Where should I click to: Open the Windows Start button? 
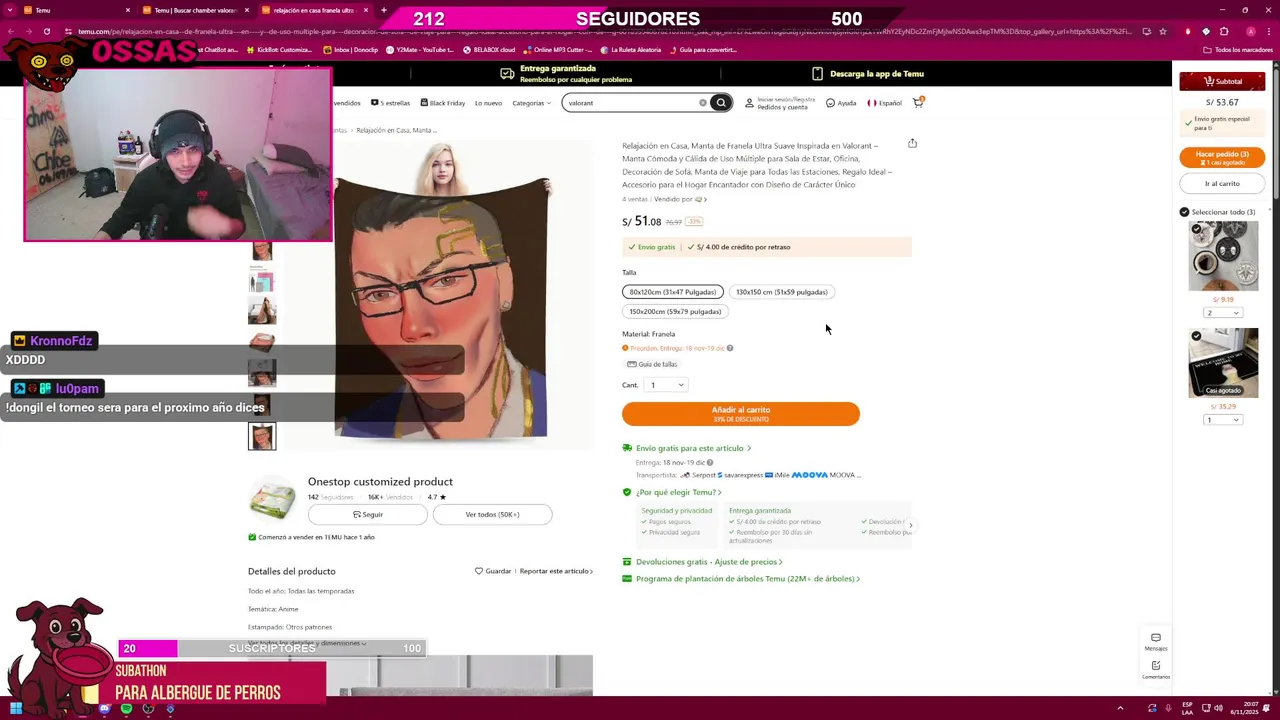16,709
